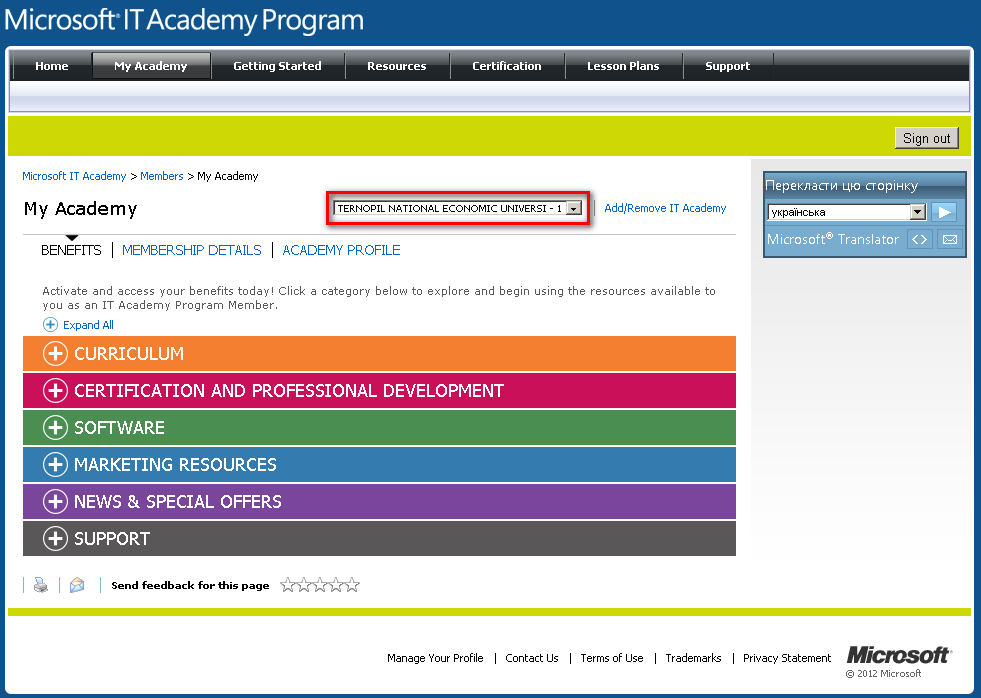Rate page with third star
The height and width of the screenshot is (698, 981).
[x=320, y=585]
